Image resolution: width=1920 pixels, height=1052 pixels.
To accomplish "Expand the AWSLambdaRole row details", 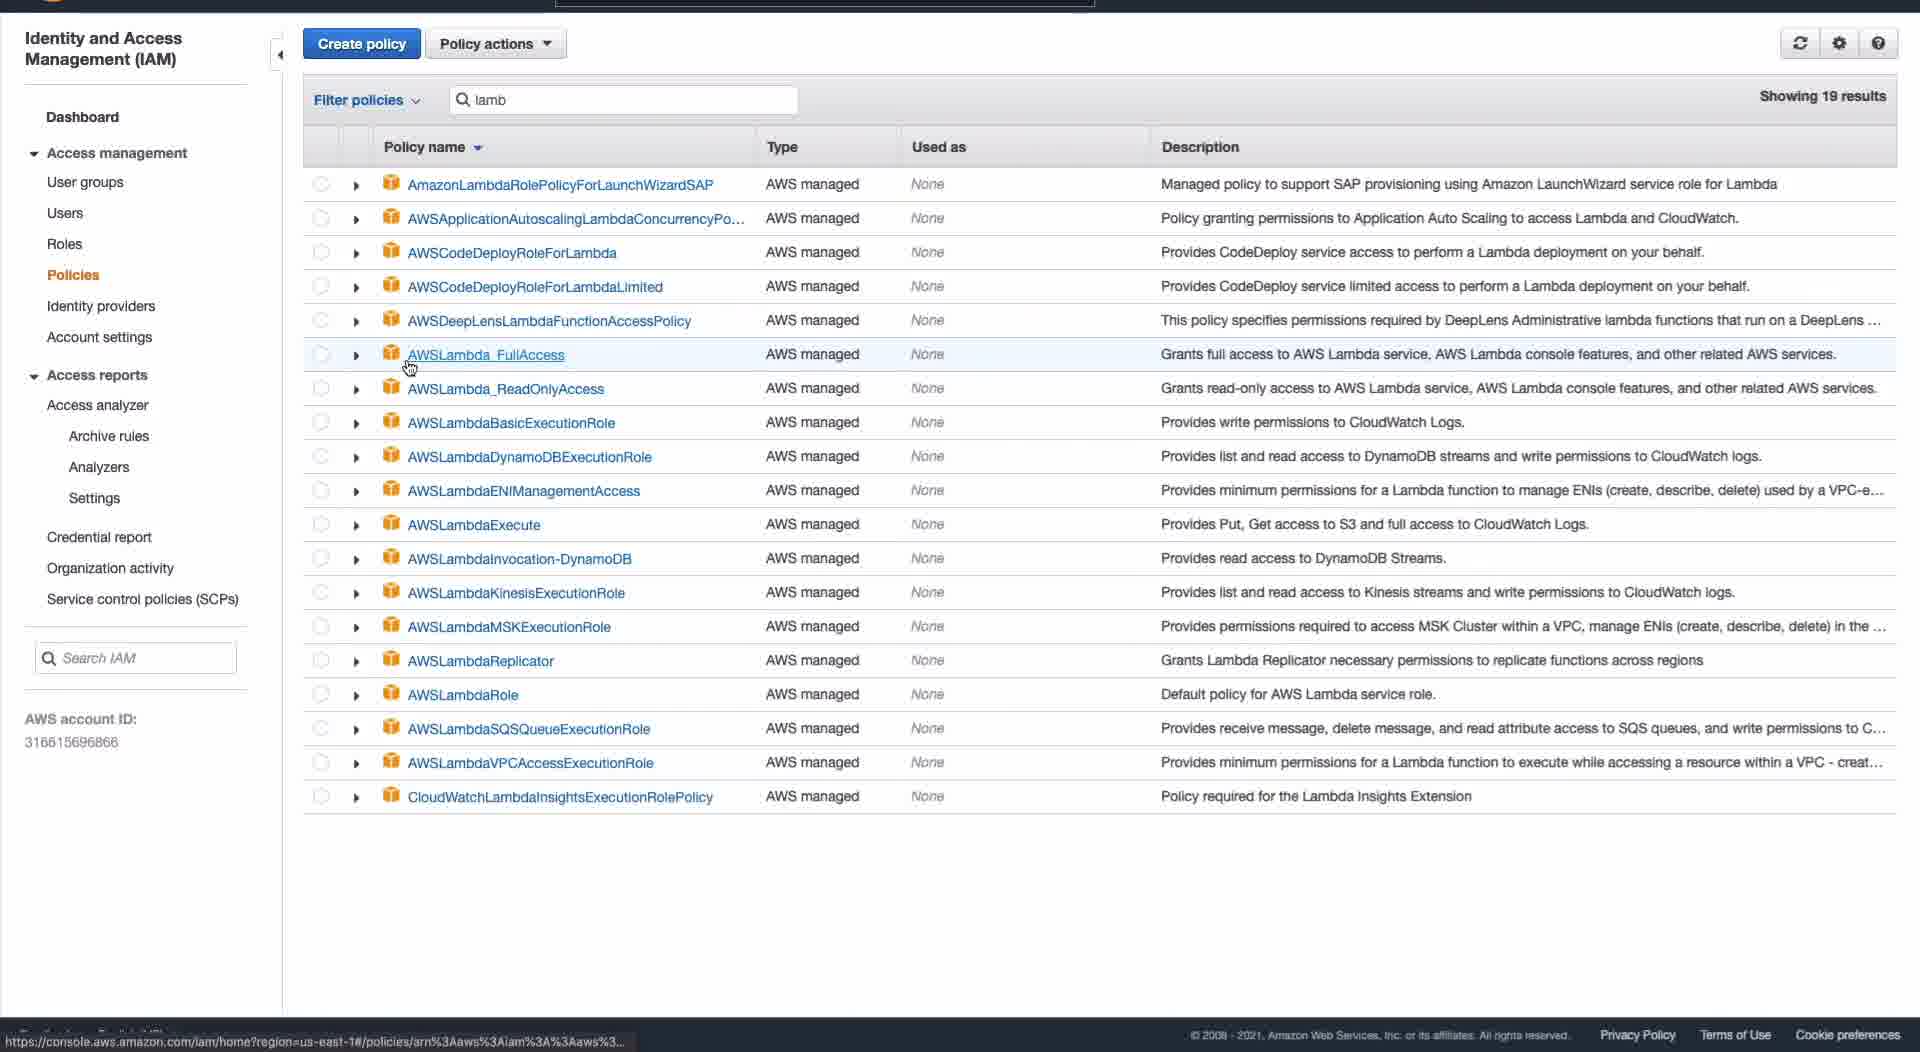I will click(356, 695).
